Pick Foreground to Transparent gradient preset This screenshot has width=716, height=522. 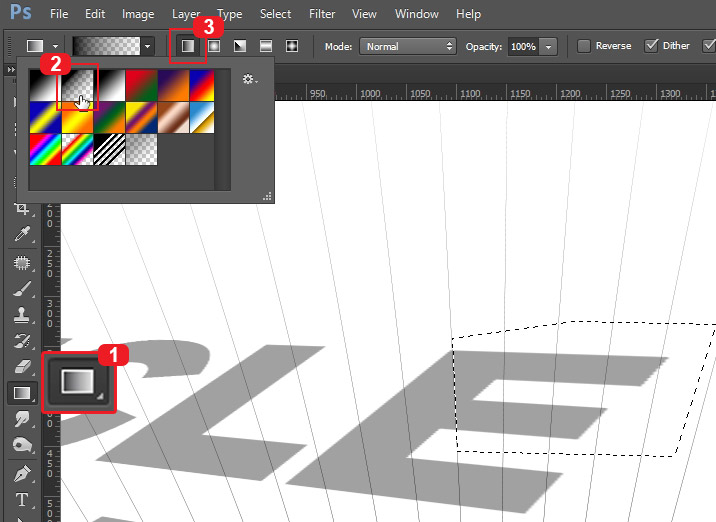coord(77,85)
